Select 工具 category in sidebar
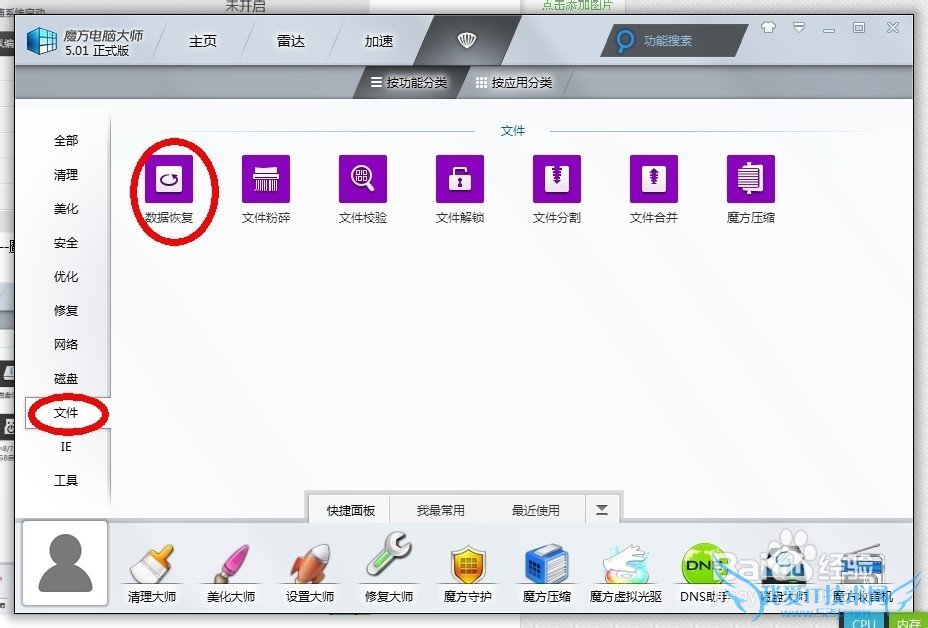The width and height of the screenshot is (928, 628). tap(66, 481)
